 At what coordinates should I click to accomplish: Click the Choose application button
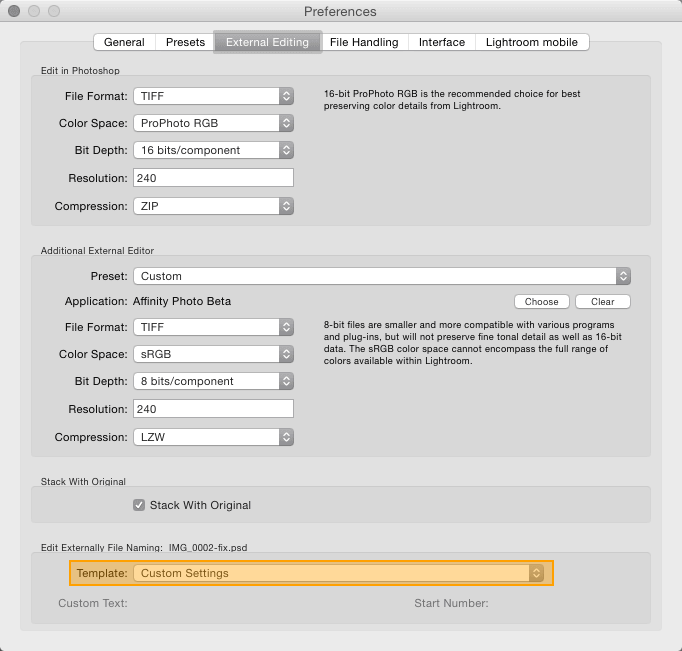[x=542, y=302]
